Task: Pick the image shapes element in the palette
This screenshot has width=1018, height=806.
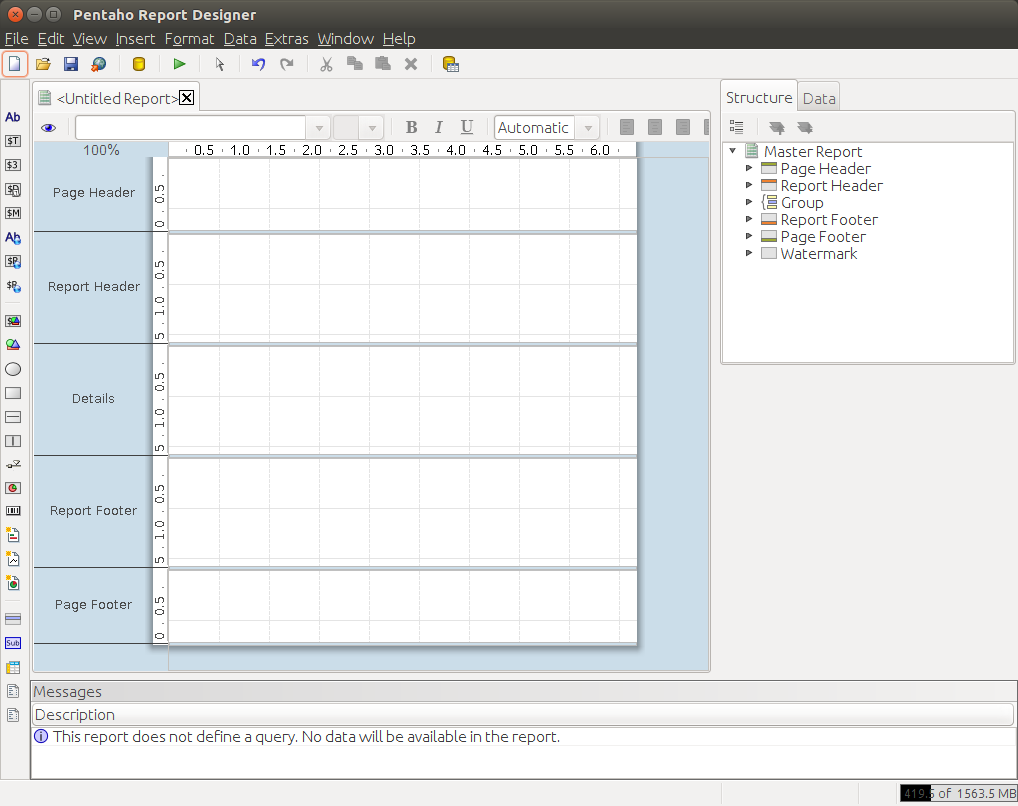Action: (13, 345)
